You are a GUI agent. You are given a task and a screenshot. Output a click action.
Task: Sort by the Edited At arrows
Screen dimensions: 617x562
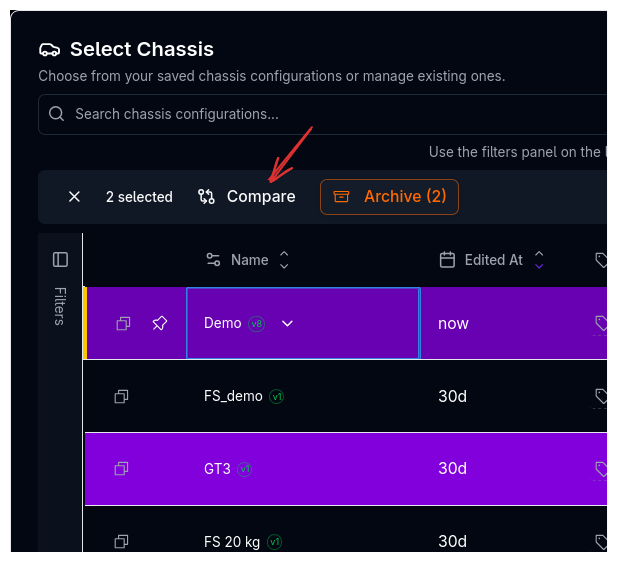pos(539,260)
